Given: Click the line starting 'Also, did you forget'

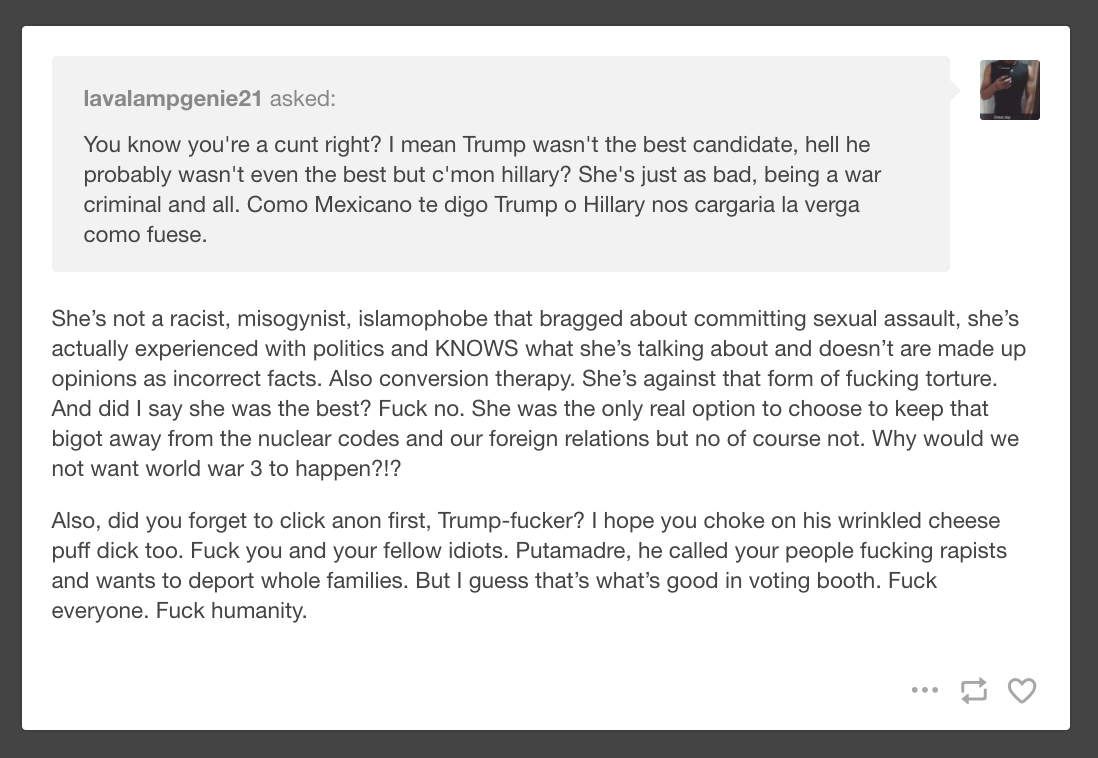Looking at the screenshot, I should click(526, 521).
